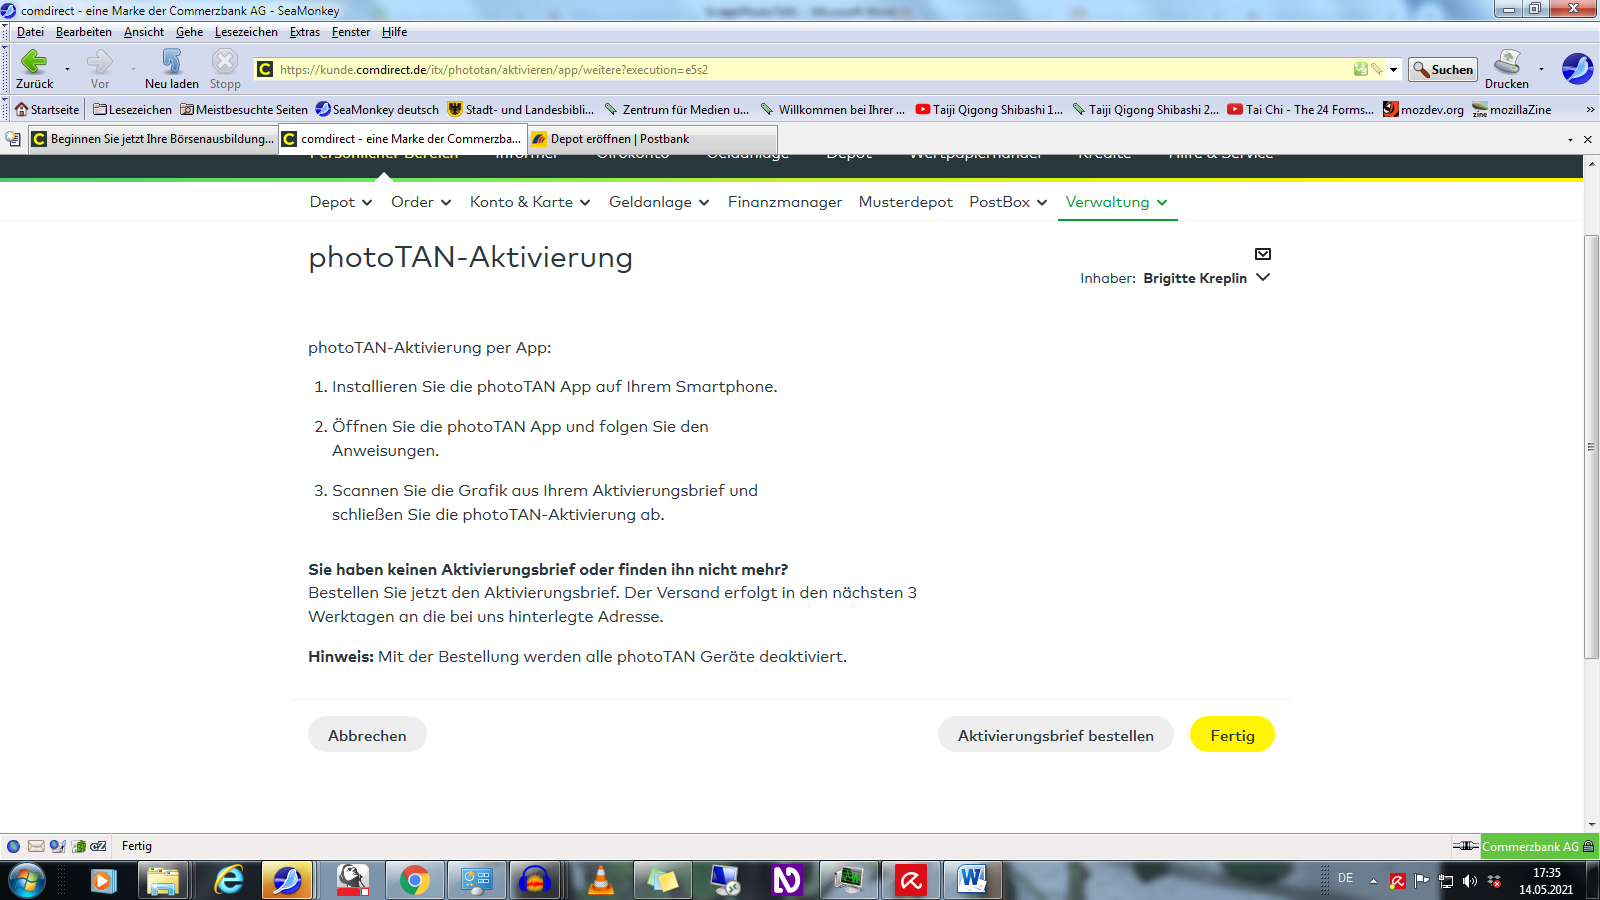Image resolution: width=1600 pixels, height=900 pixels.
Task: Expand the Inhaber Brigitte Kreplin dropdown
Action: coord(1263,278)
